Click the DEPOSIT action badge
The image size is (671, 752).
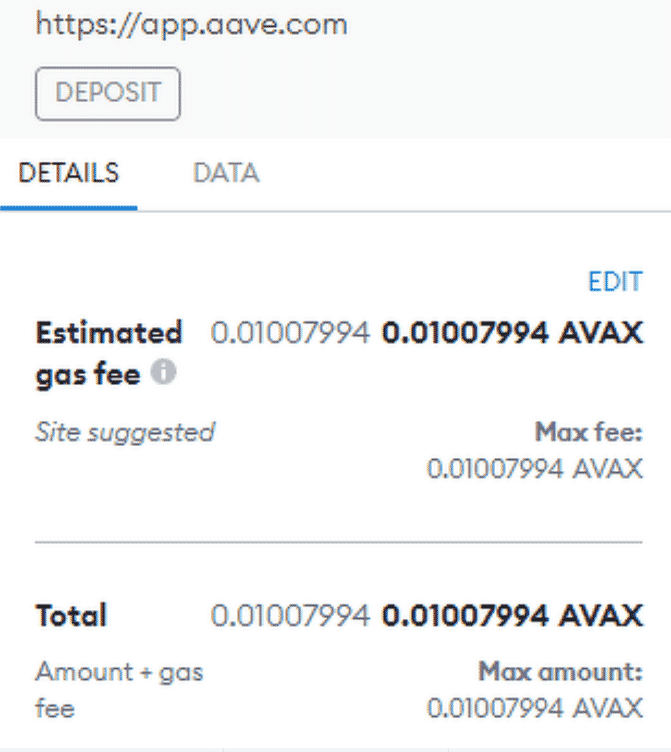click(x=108, y=93)
